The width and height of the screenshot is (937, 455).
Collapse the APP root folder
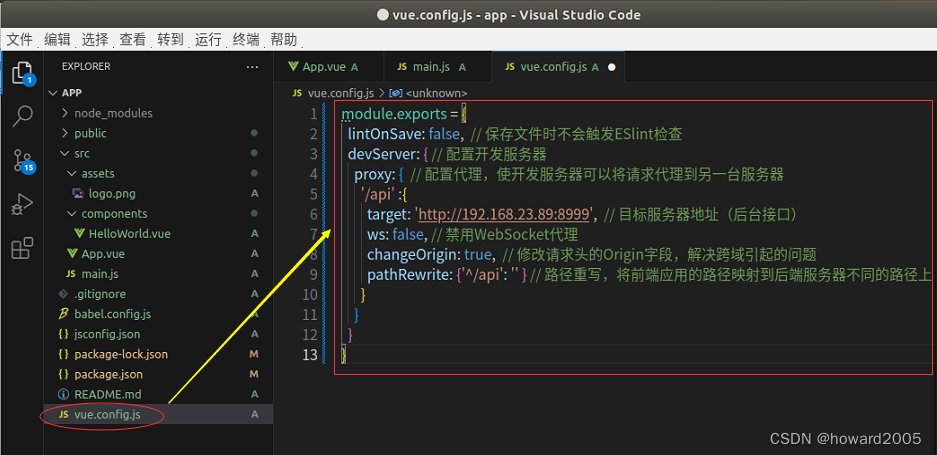[x=54, y=93]
